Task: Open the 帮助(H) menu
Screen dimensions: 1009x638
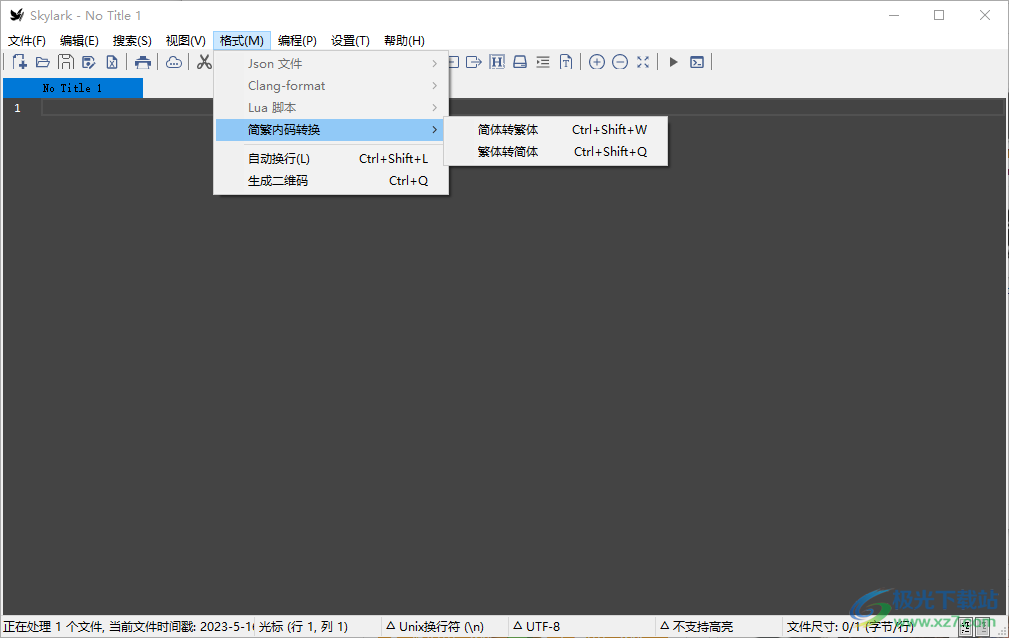Action: point(404,41)
